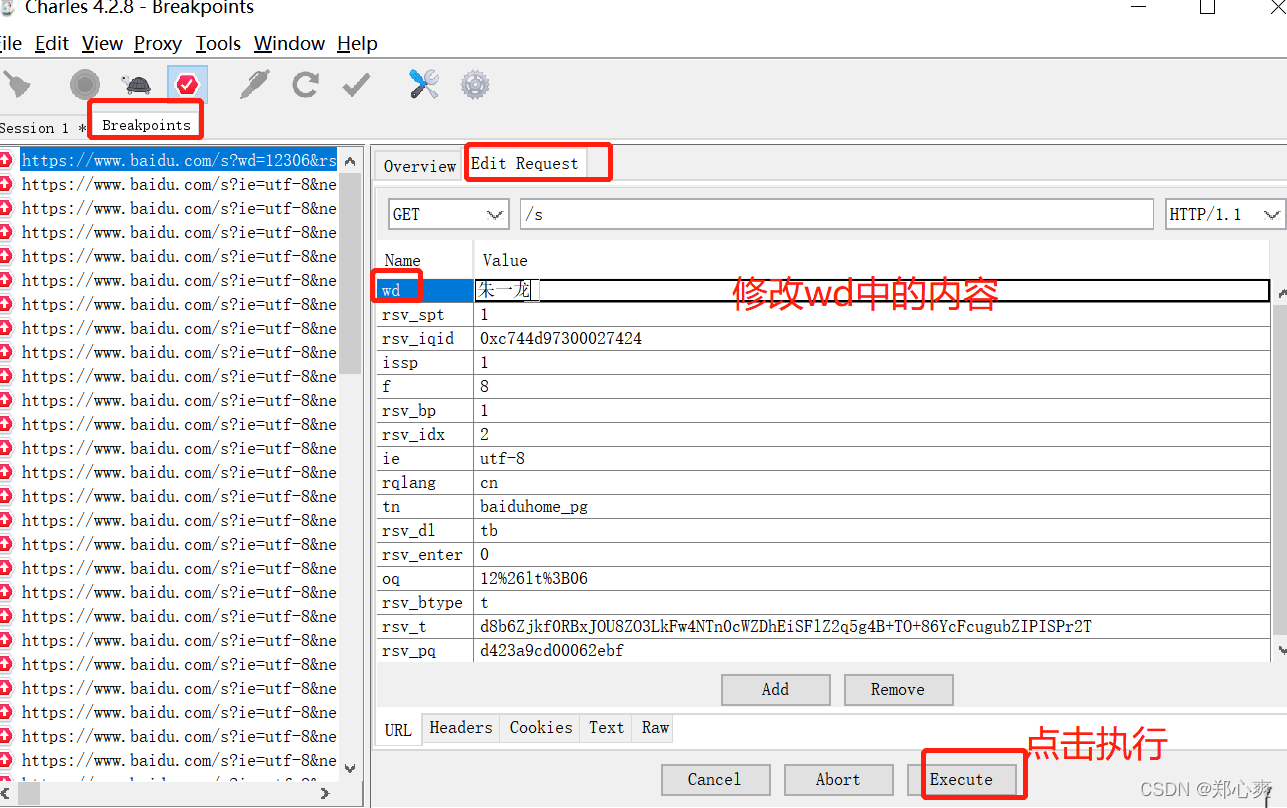
Task: Toggle the turtle Throttling icon
Action: tap(135, 85)
